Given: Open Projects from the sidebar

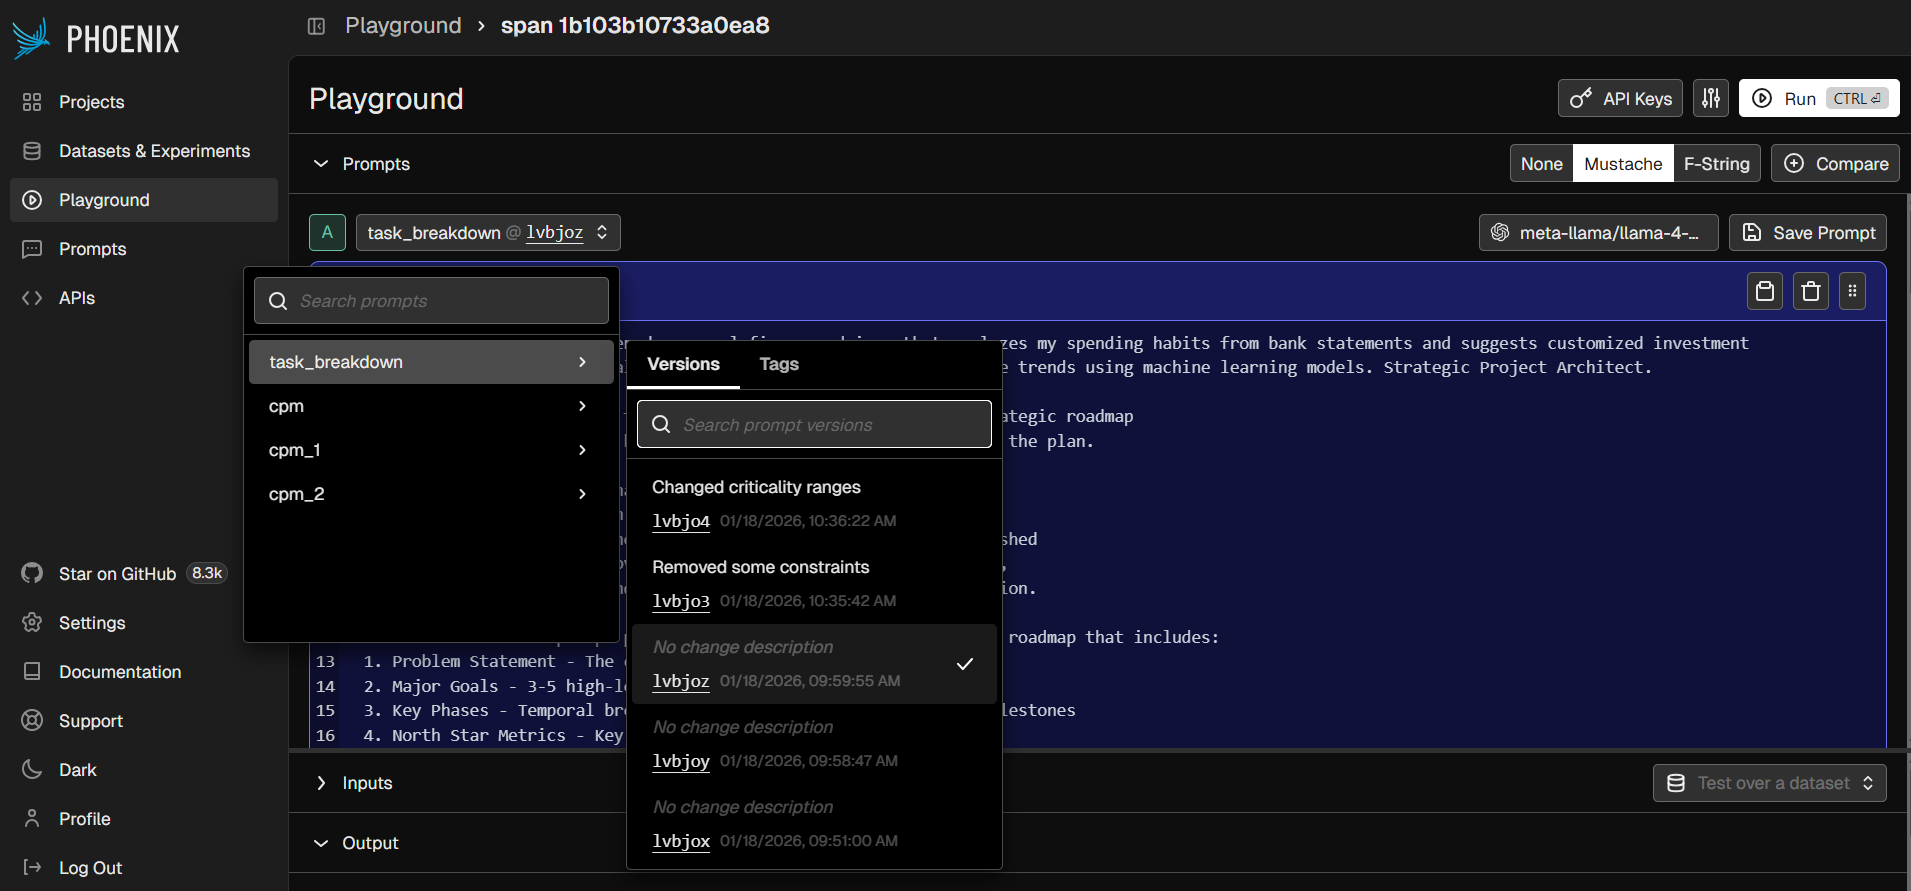Looking at the screenshot, I should click(144, 102).
